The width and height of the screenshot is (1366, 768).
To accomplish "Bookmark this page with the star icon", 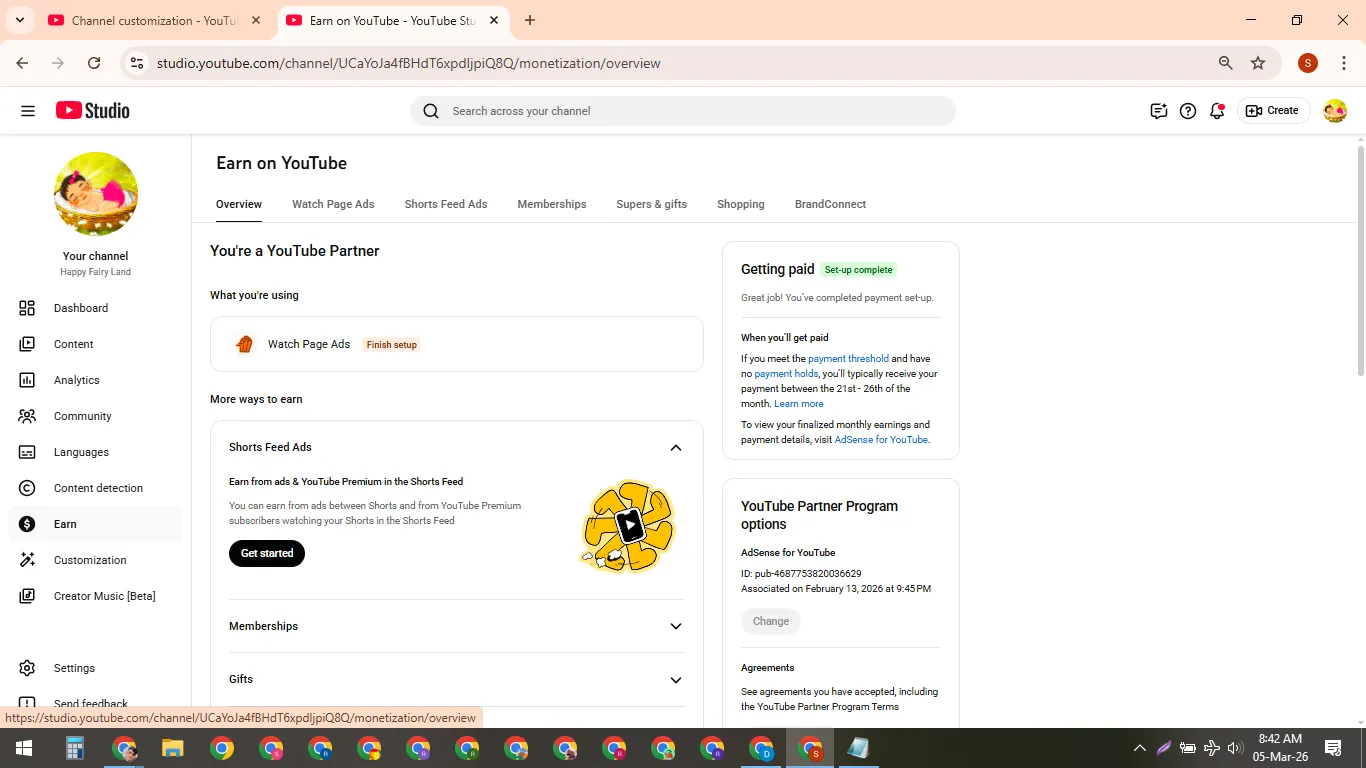I will 1258,63.
